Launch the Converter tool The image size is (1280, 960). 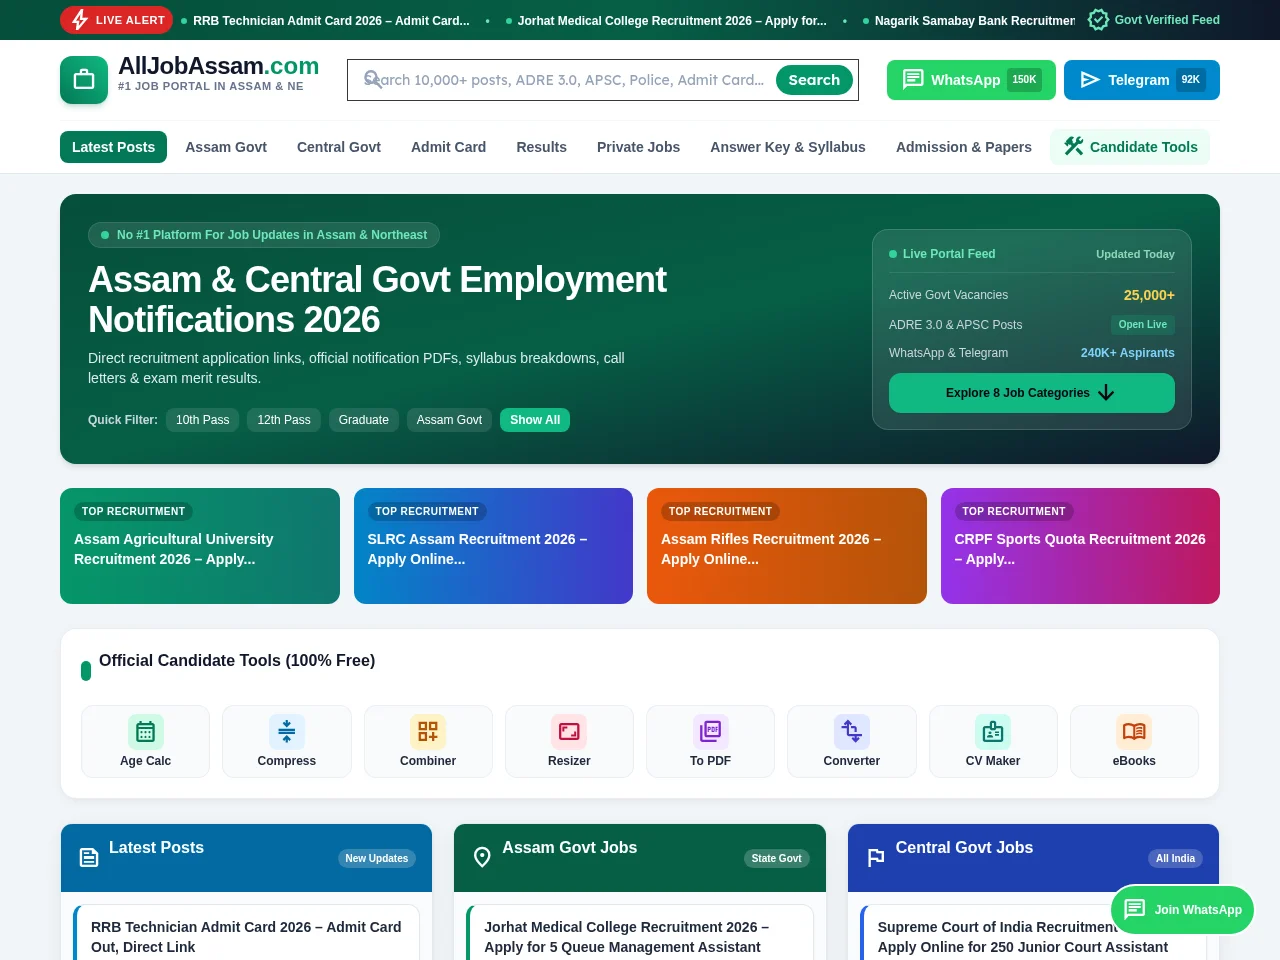pyautogui.click(x=852, y=741)
